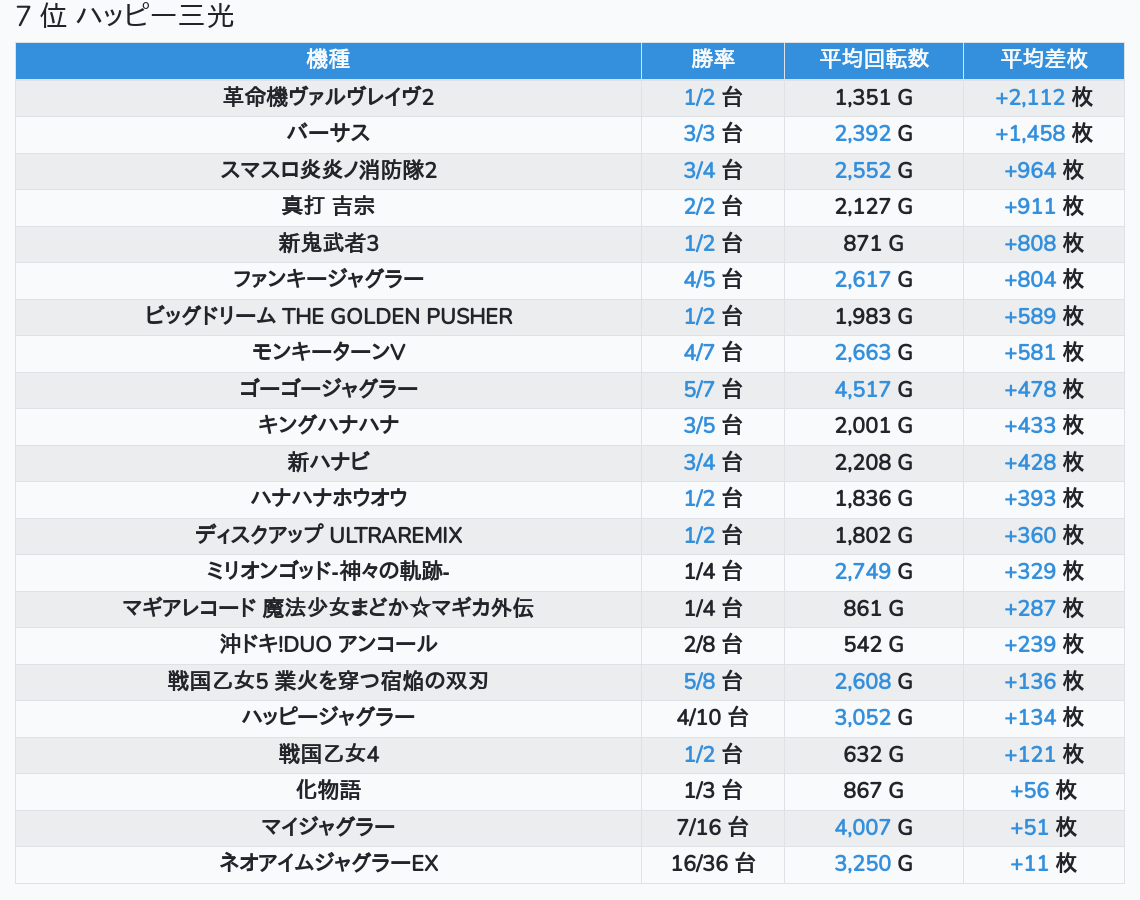
Task: Select the 1,802 G value for ディスクアップ
Action: 874,536
